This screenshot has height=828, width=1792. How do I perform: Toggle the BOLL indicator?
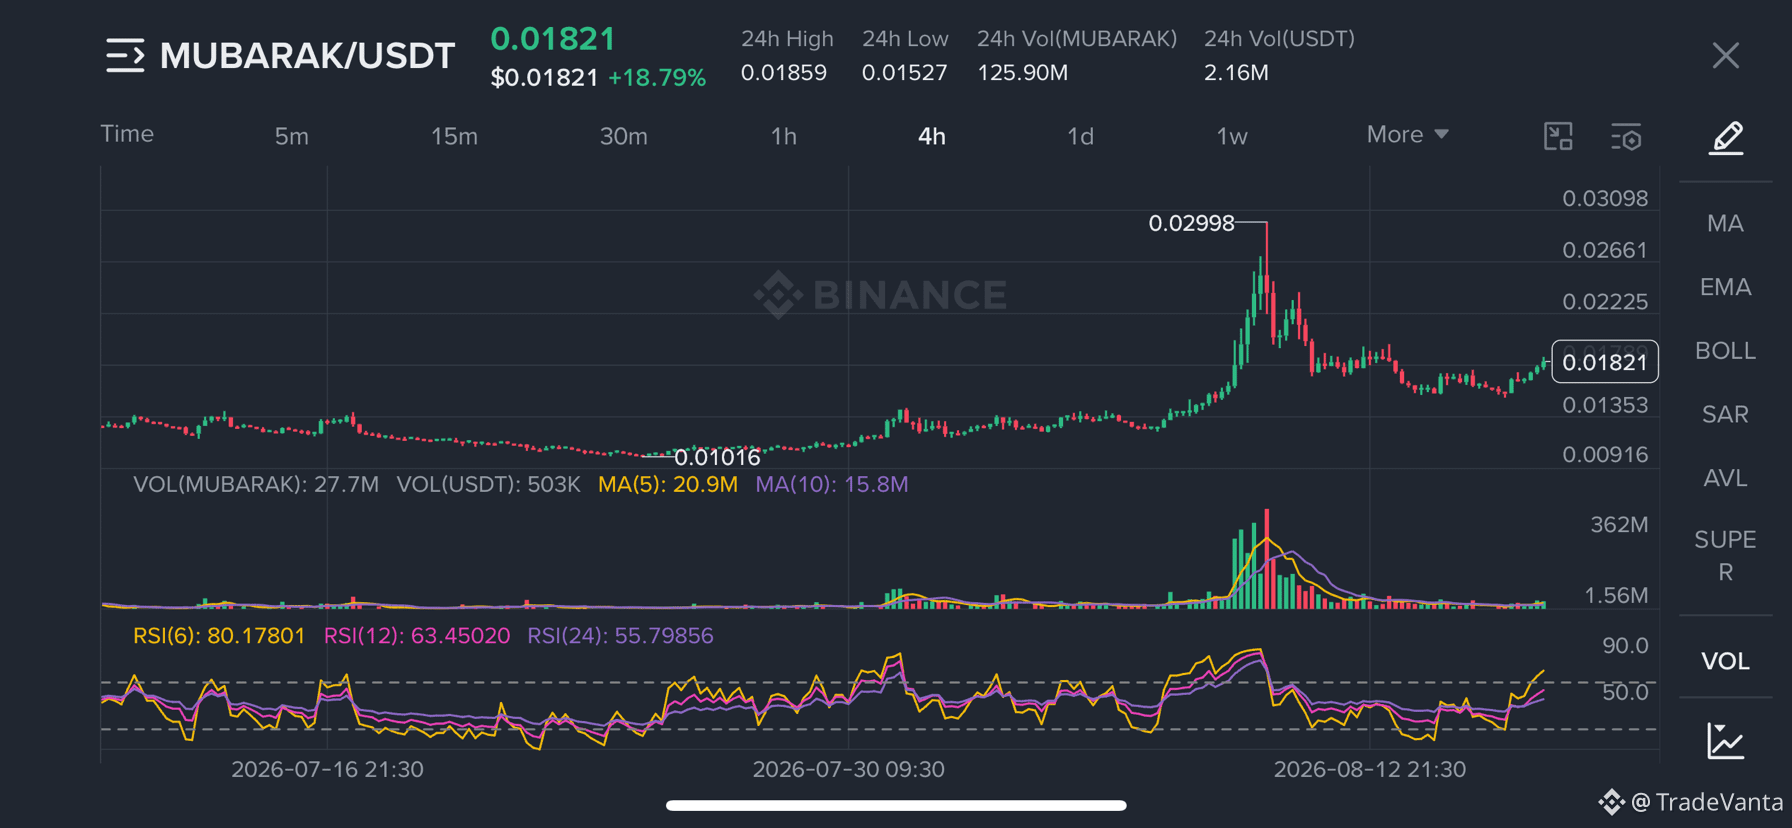click(x=1725, y=351)
